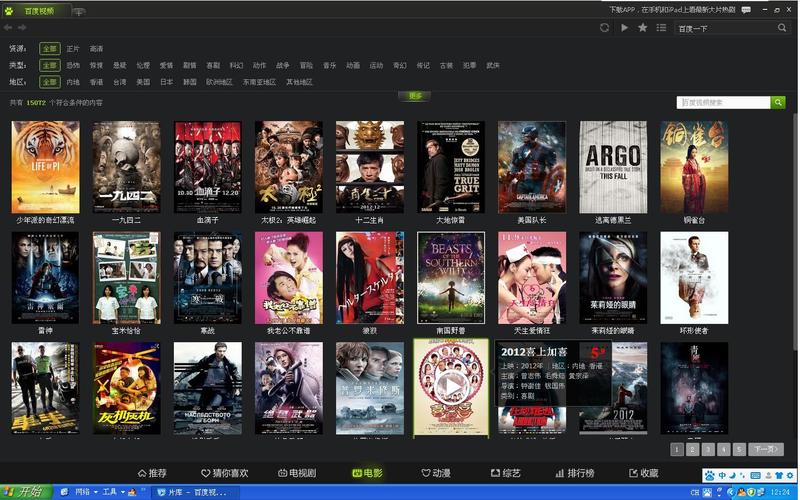Viewport: 800px width, 500px height.
Task: Select 美国 region filter
Action: [143, 82]
